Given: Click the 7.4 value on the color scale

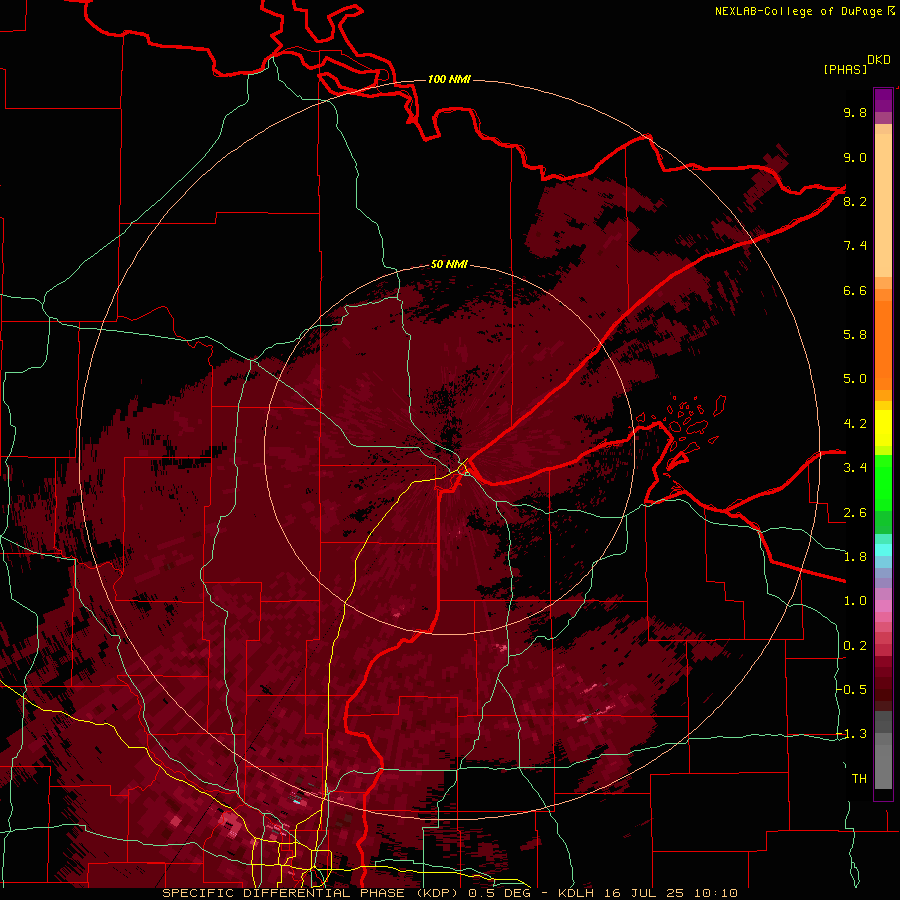Looking at the screenshot, I should point(855,246).
